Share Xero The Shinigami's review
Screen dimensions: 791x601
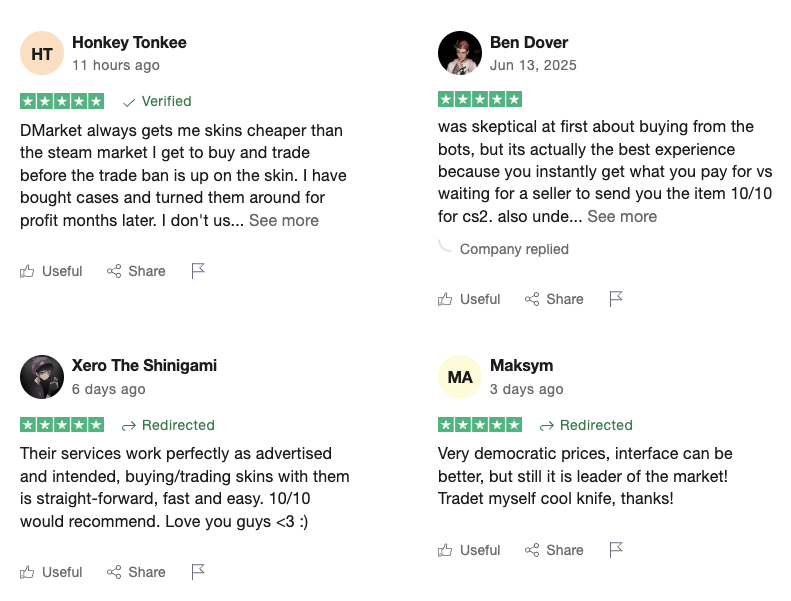(136, 572)
